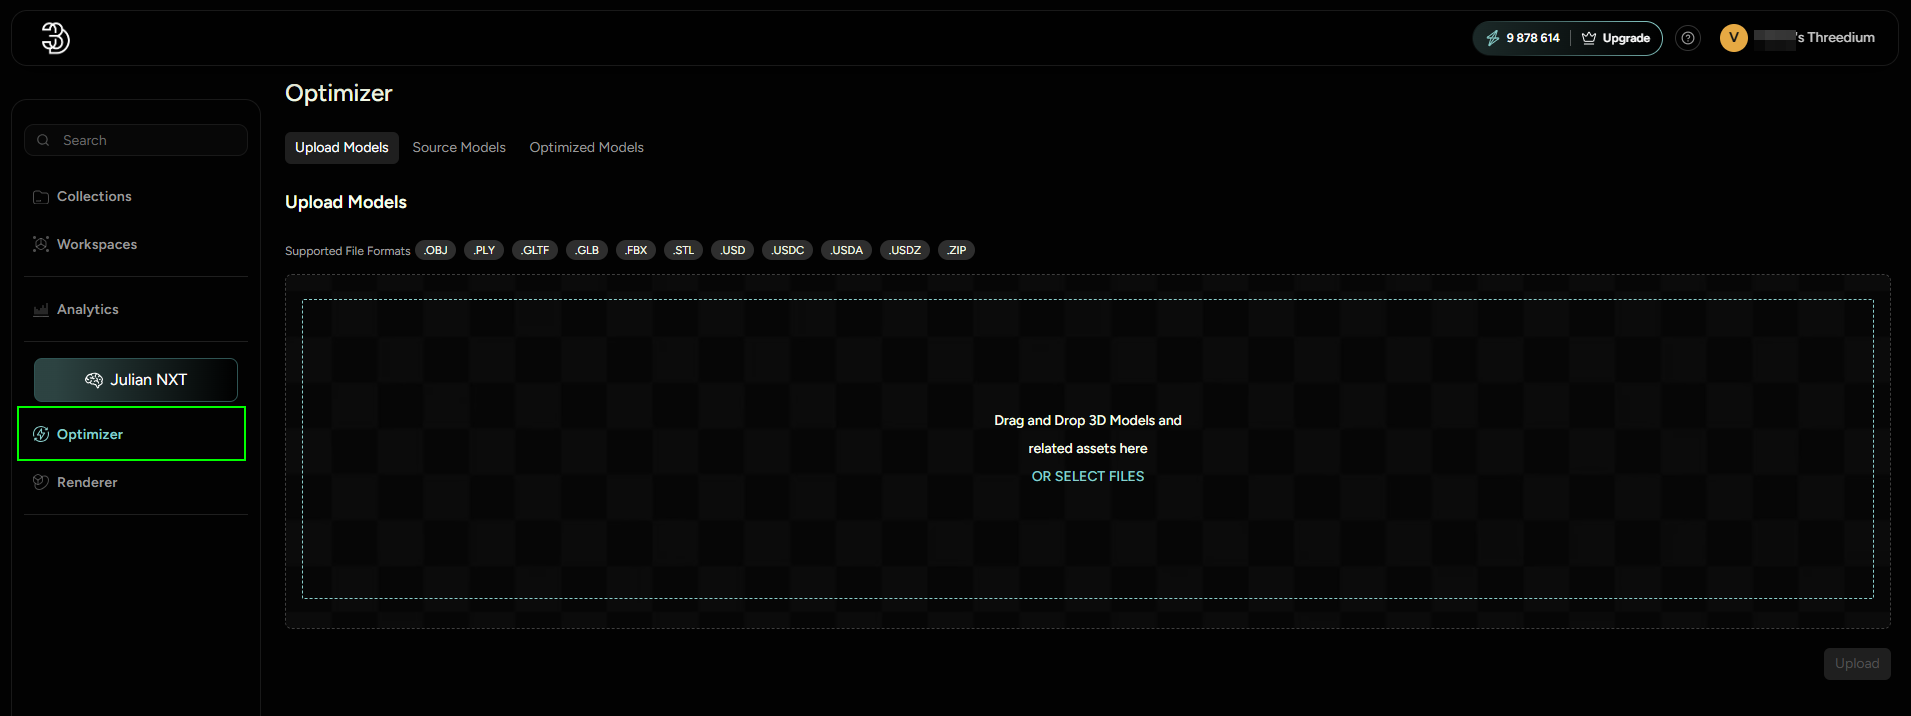
Task: Click the user avatar V icon
Action: pyautogui.click(x=1733, y=38)
